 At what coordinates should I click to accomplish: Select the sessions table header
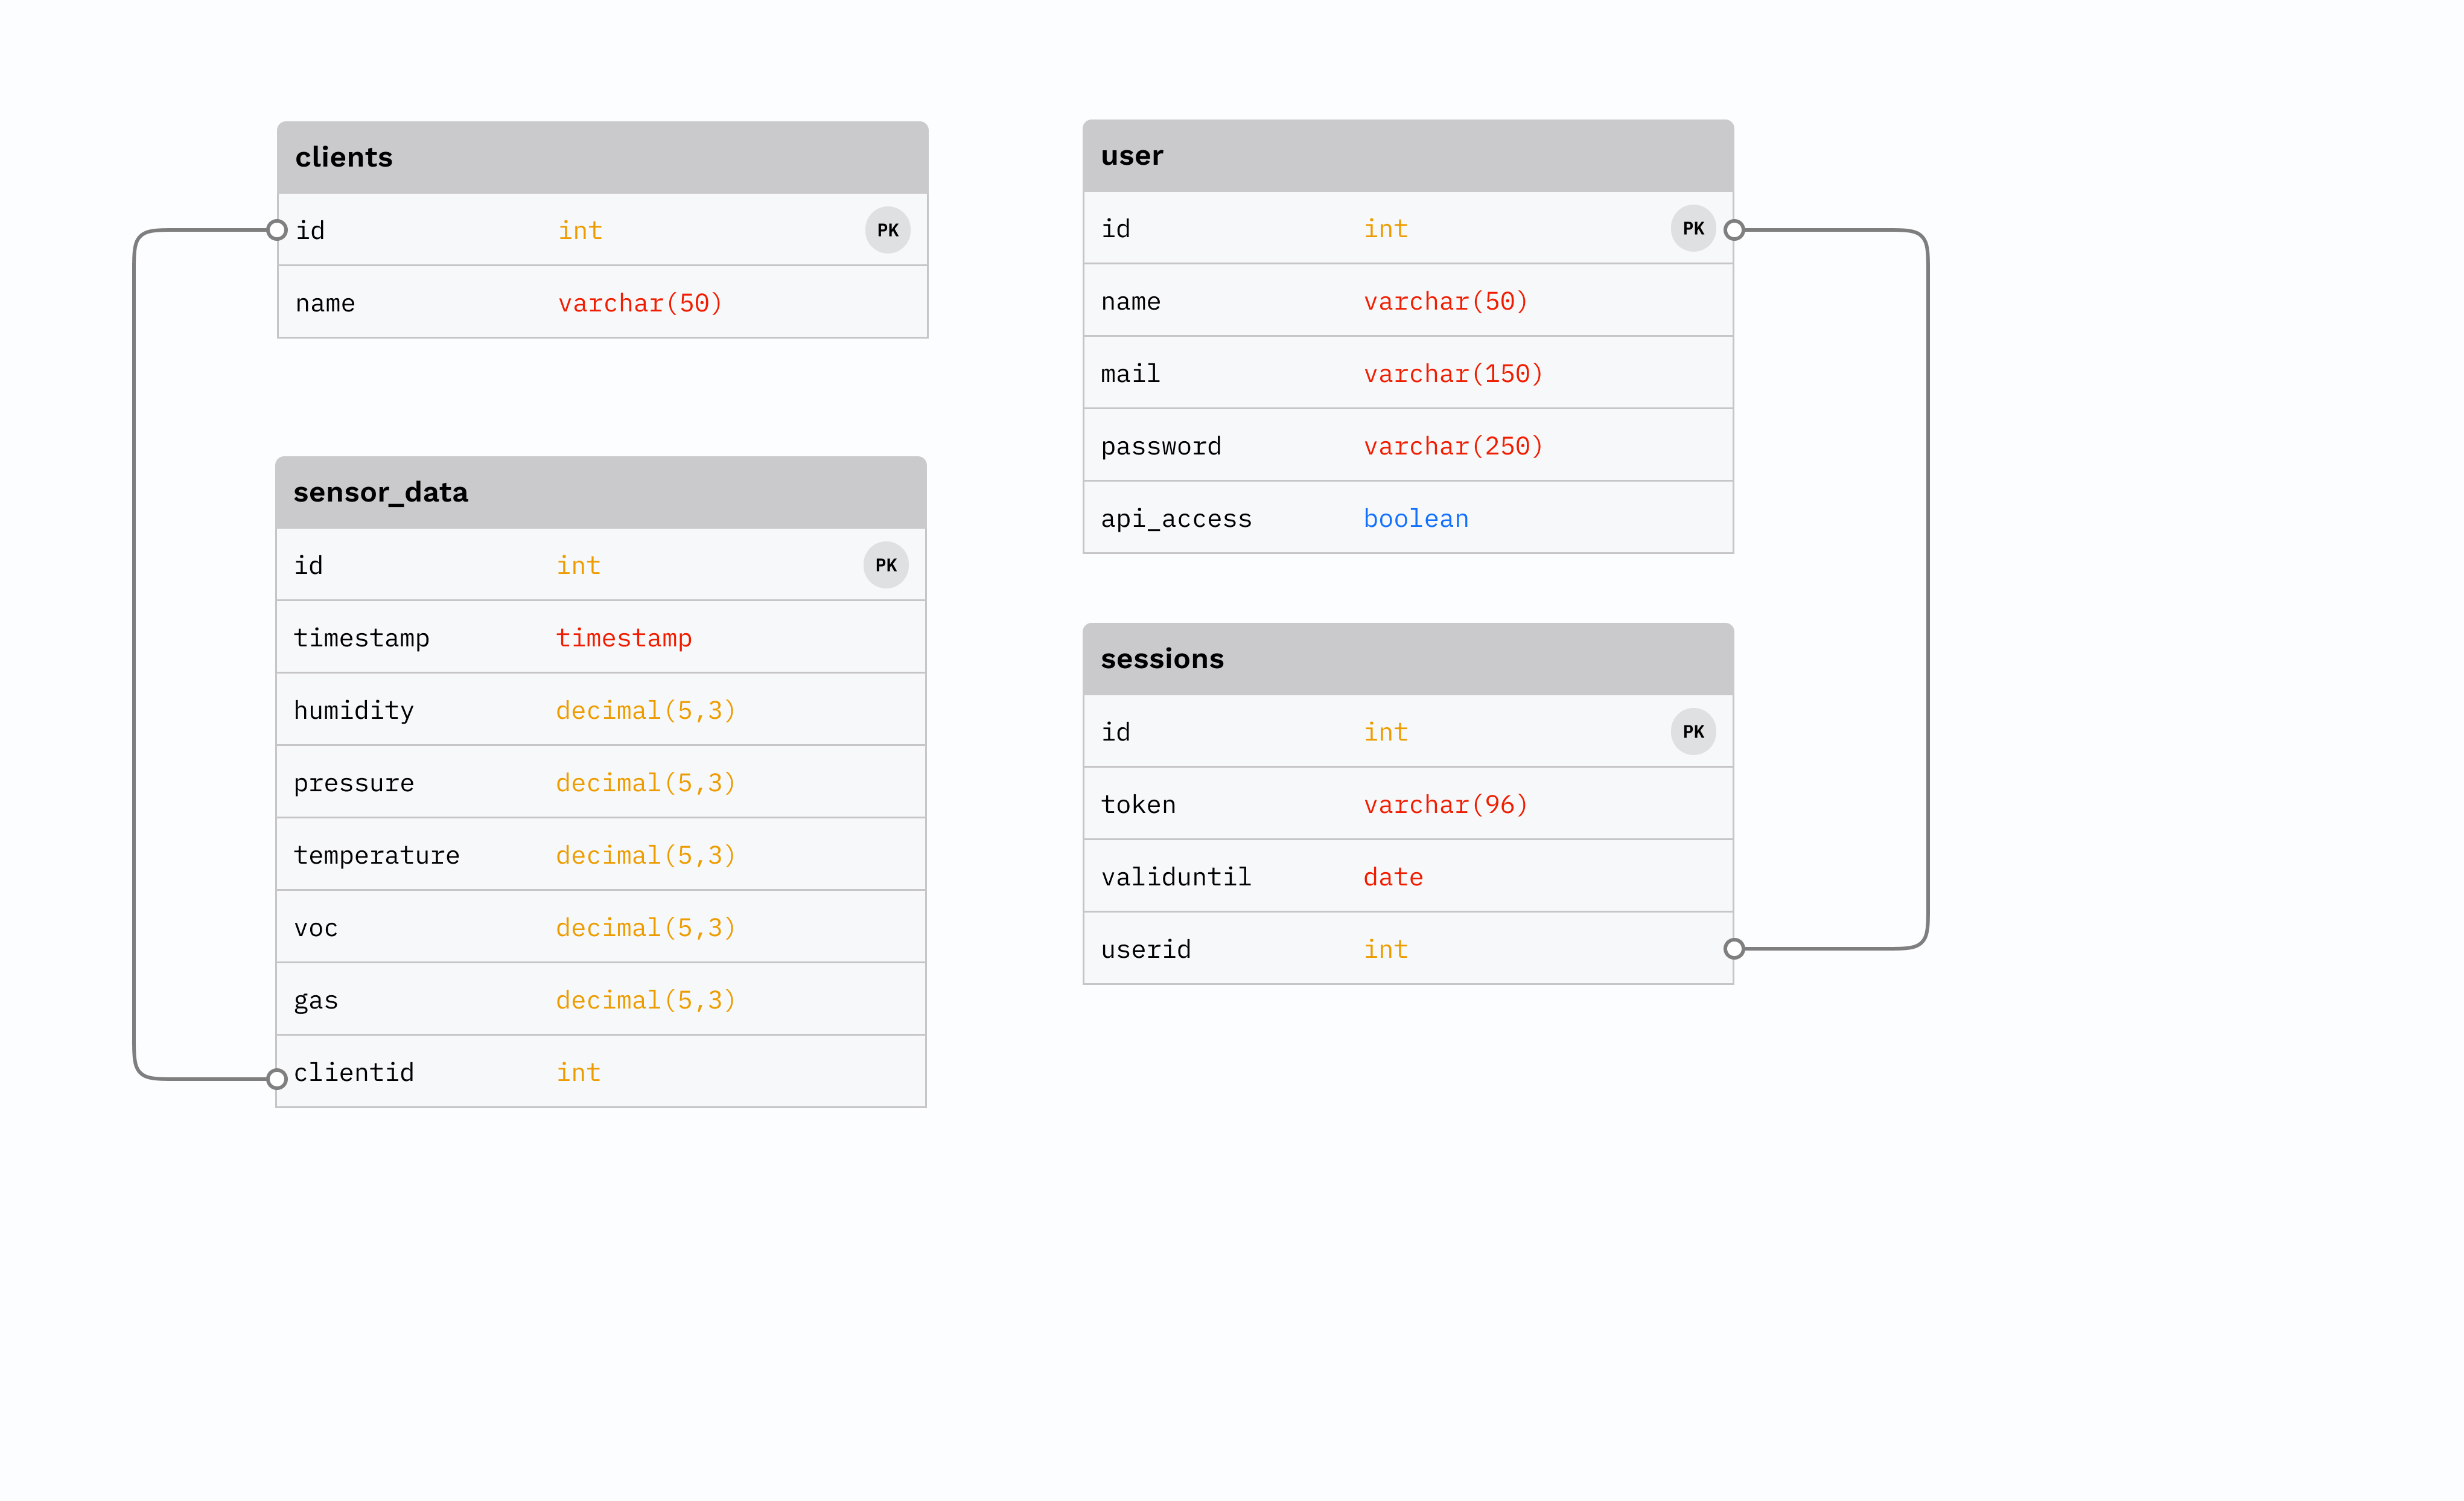[1407, 658]
